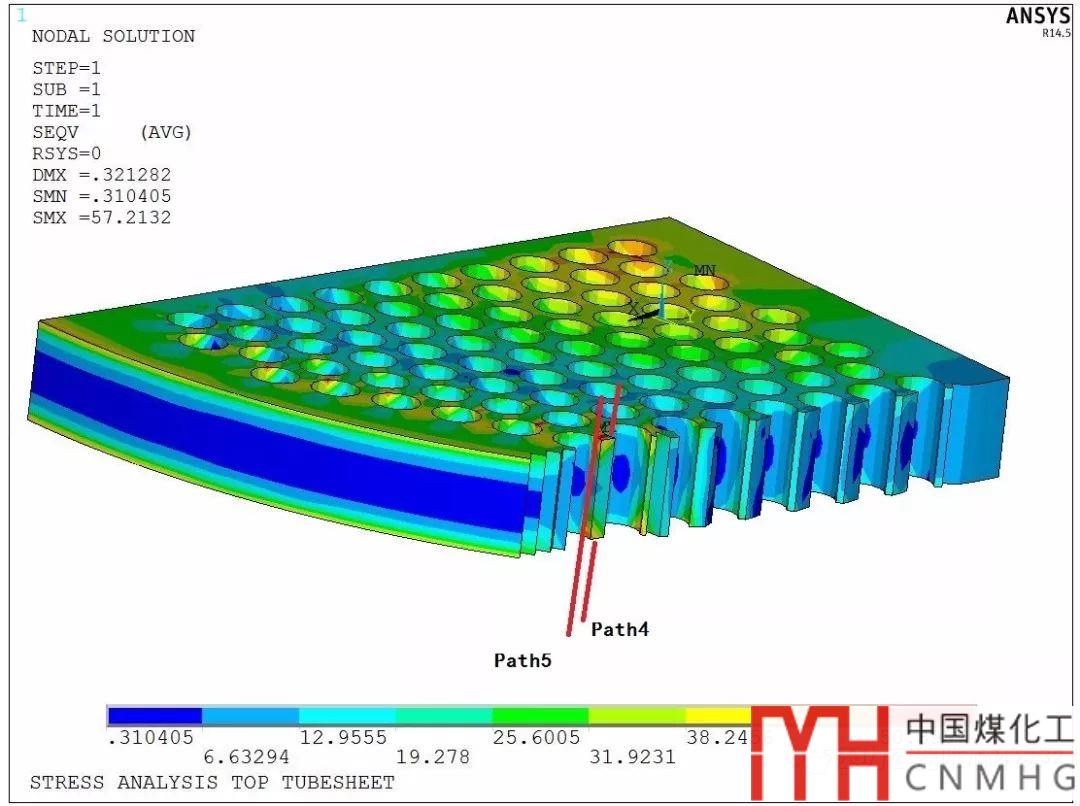Select legend value 19.278

pyautogui.click(x=433, y=757)
